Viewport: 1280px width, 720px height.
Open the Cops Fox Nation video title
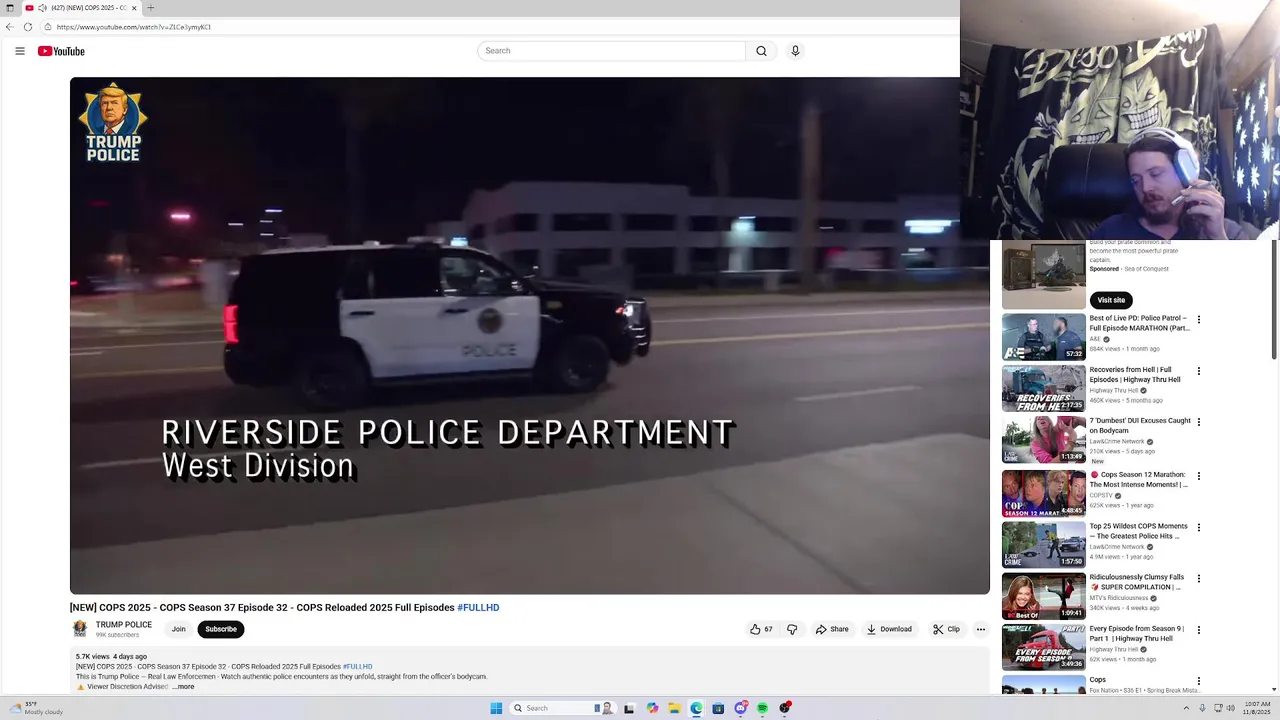coord(1098,680)
